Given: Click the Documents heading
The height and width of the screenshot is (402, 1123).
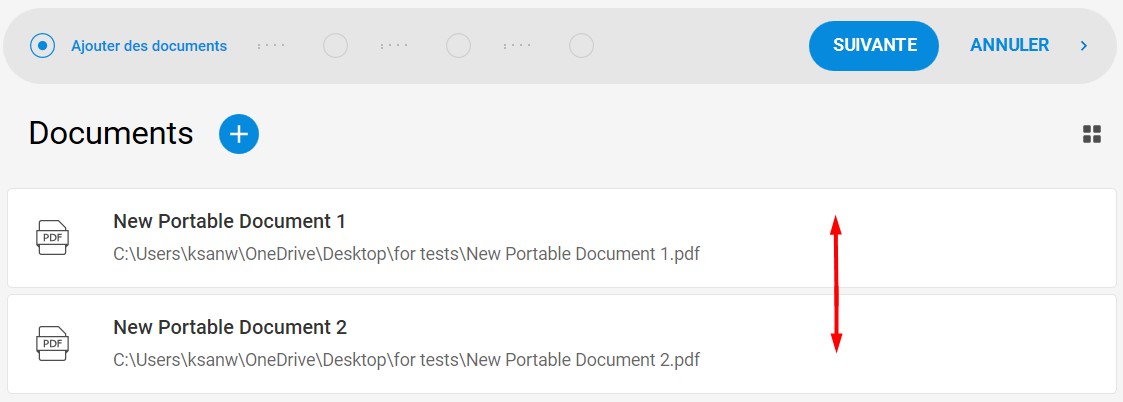Looking at the screenshot, I should pyautogui.click(x=111, y=133).
